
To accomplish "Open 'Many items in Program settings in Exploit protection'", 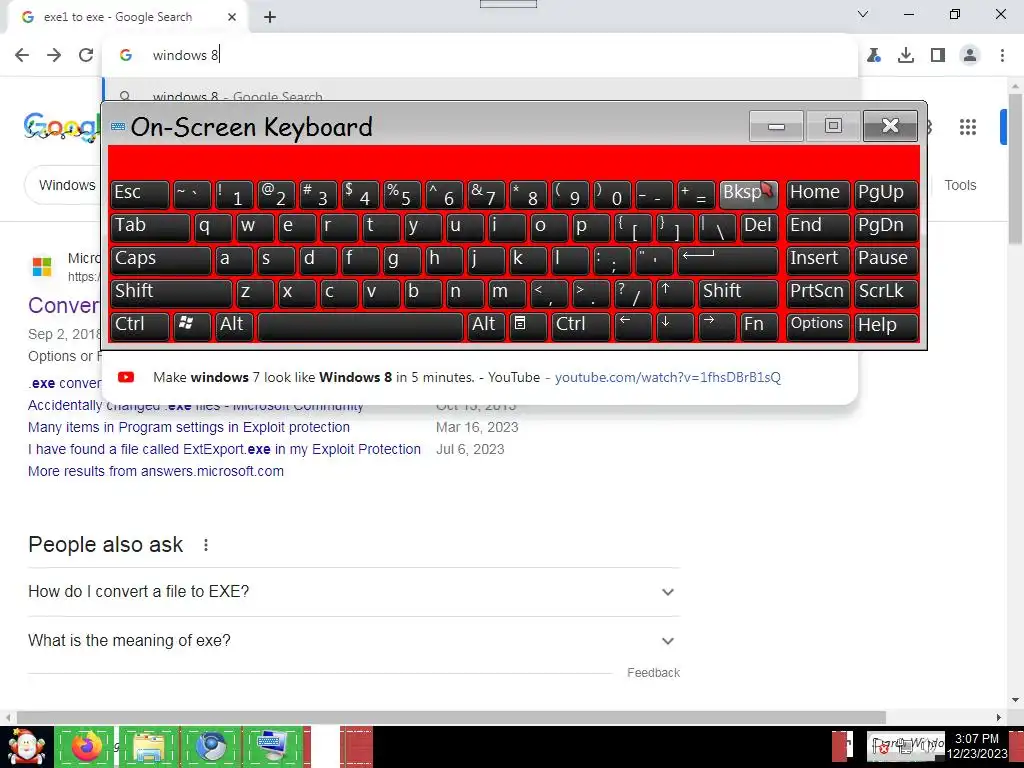I will click(x=189, y=427).
